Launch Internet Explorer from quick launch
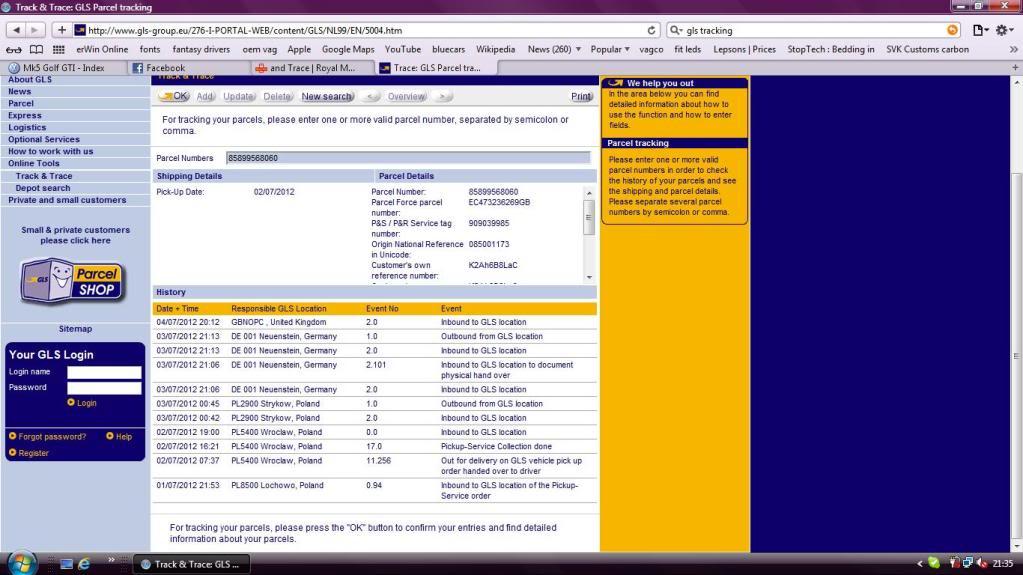 click(x=84, y=564)
